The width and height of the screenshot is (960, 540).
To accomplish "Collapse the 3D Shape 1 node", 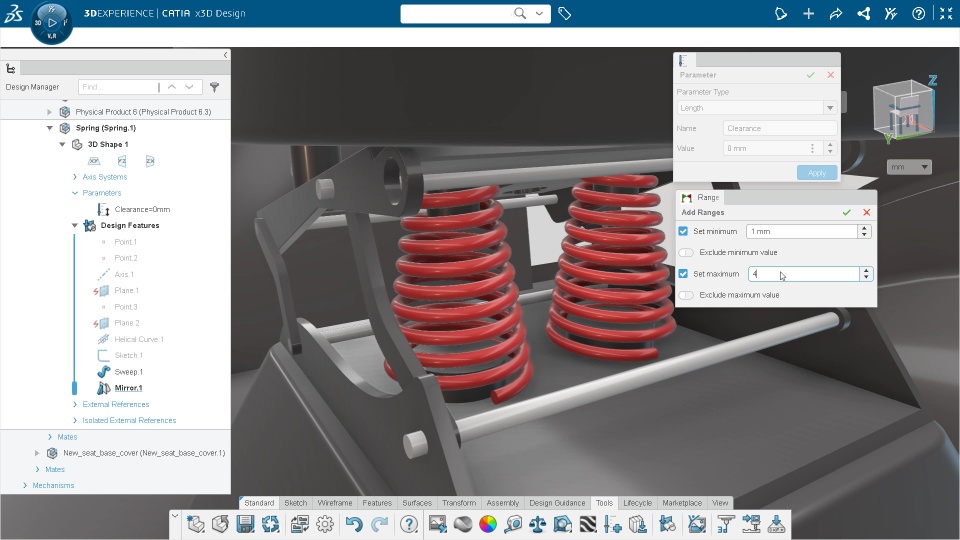I will click(x=62, y=144).
